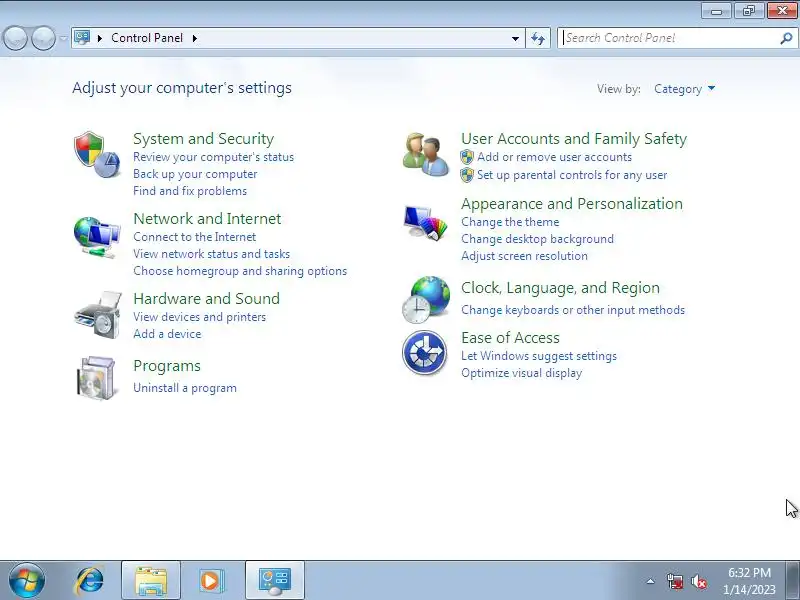Expand the arrow before Control Panel in the breadcrumb
The image size is (800, 600).
(100, 38)
